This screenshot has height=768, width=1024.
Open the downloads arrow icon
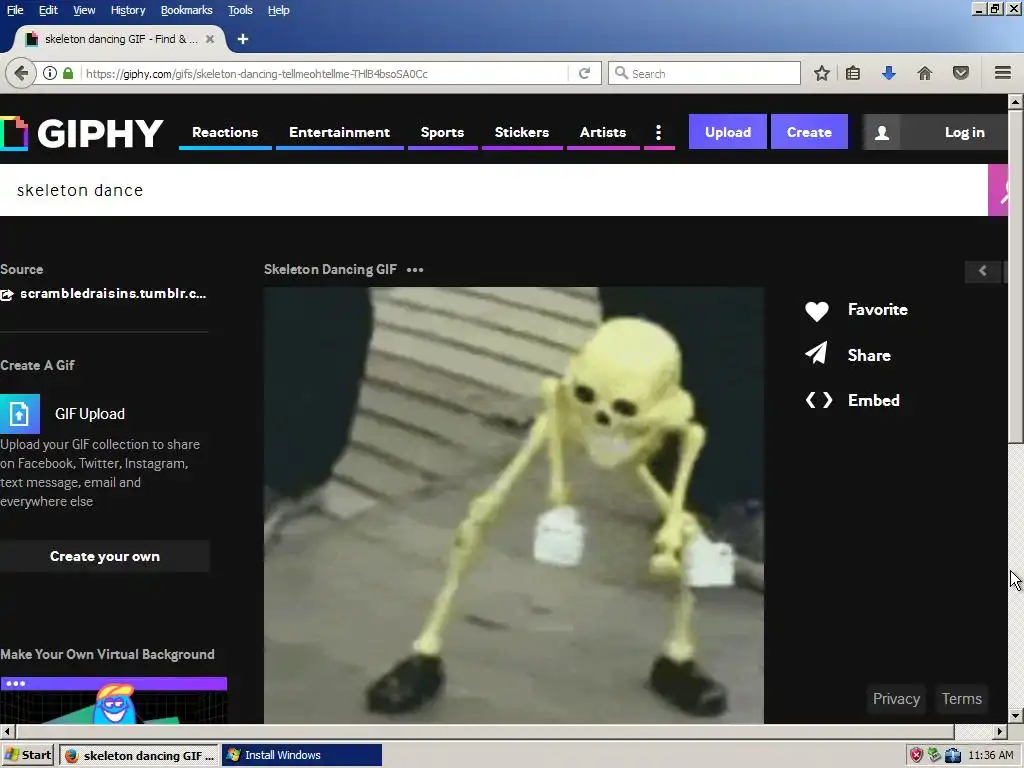pos(888,73)
